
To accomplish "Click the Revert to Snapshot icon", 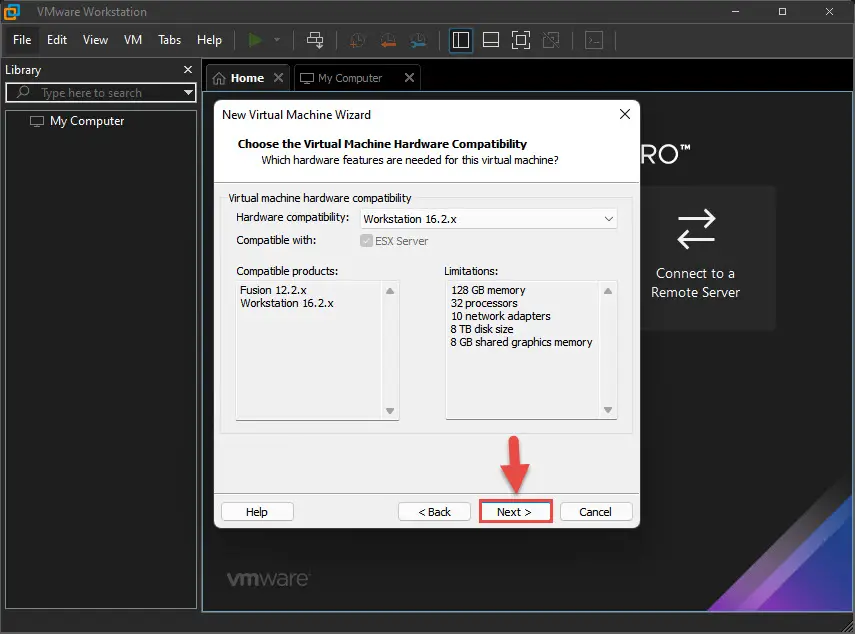I will pos(388,40).
